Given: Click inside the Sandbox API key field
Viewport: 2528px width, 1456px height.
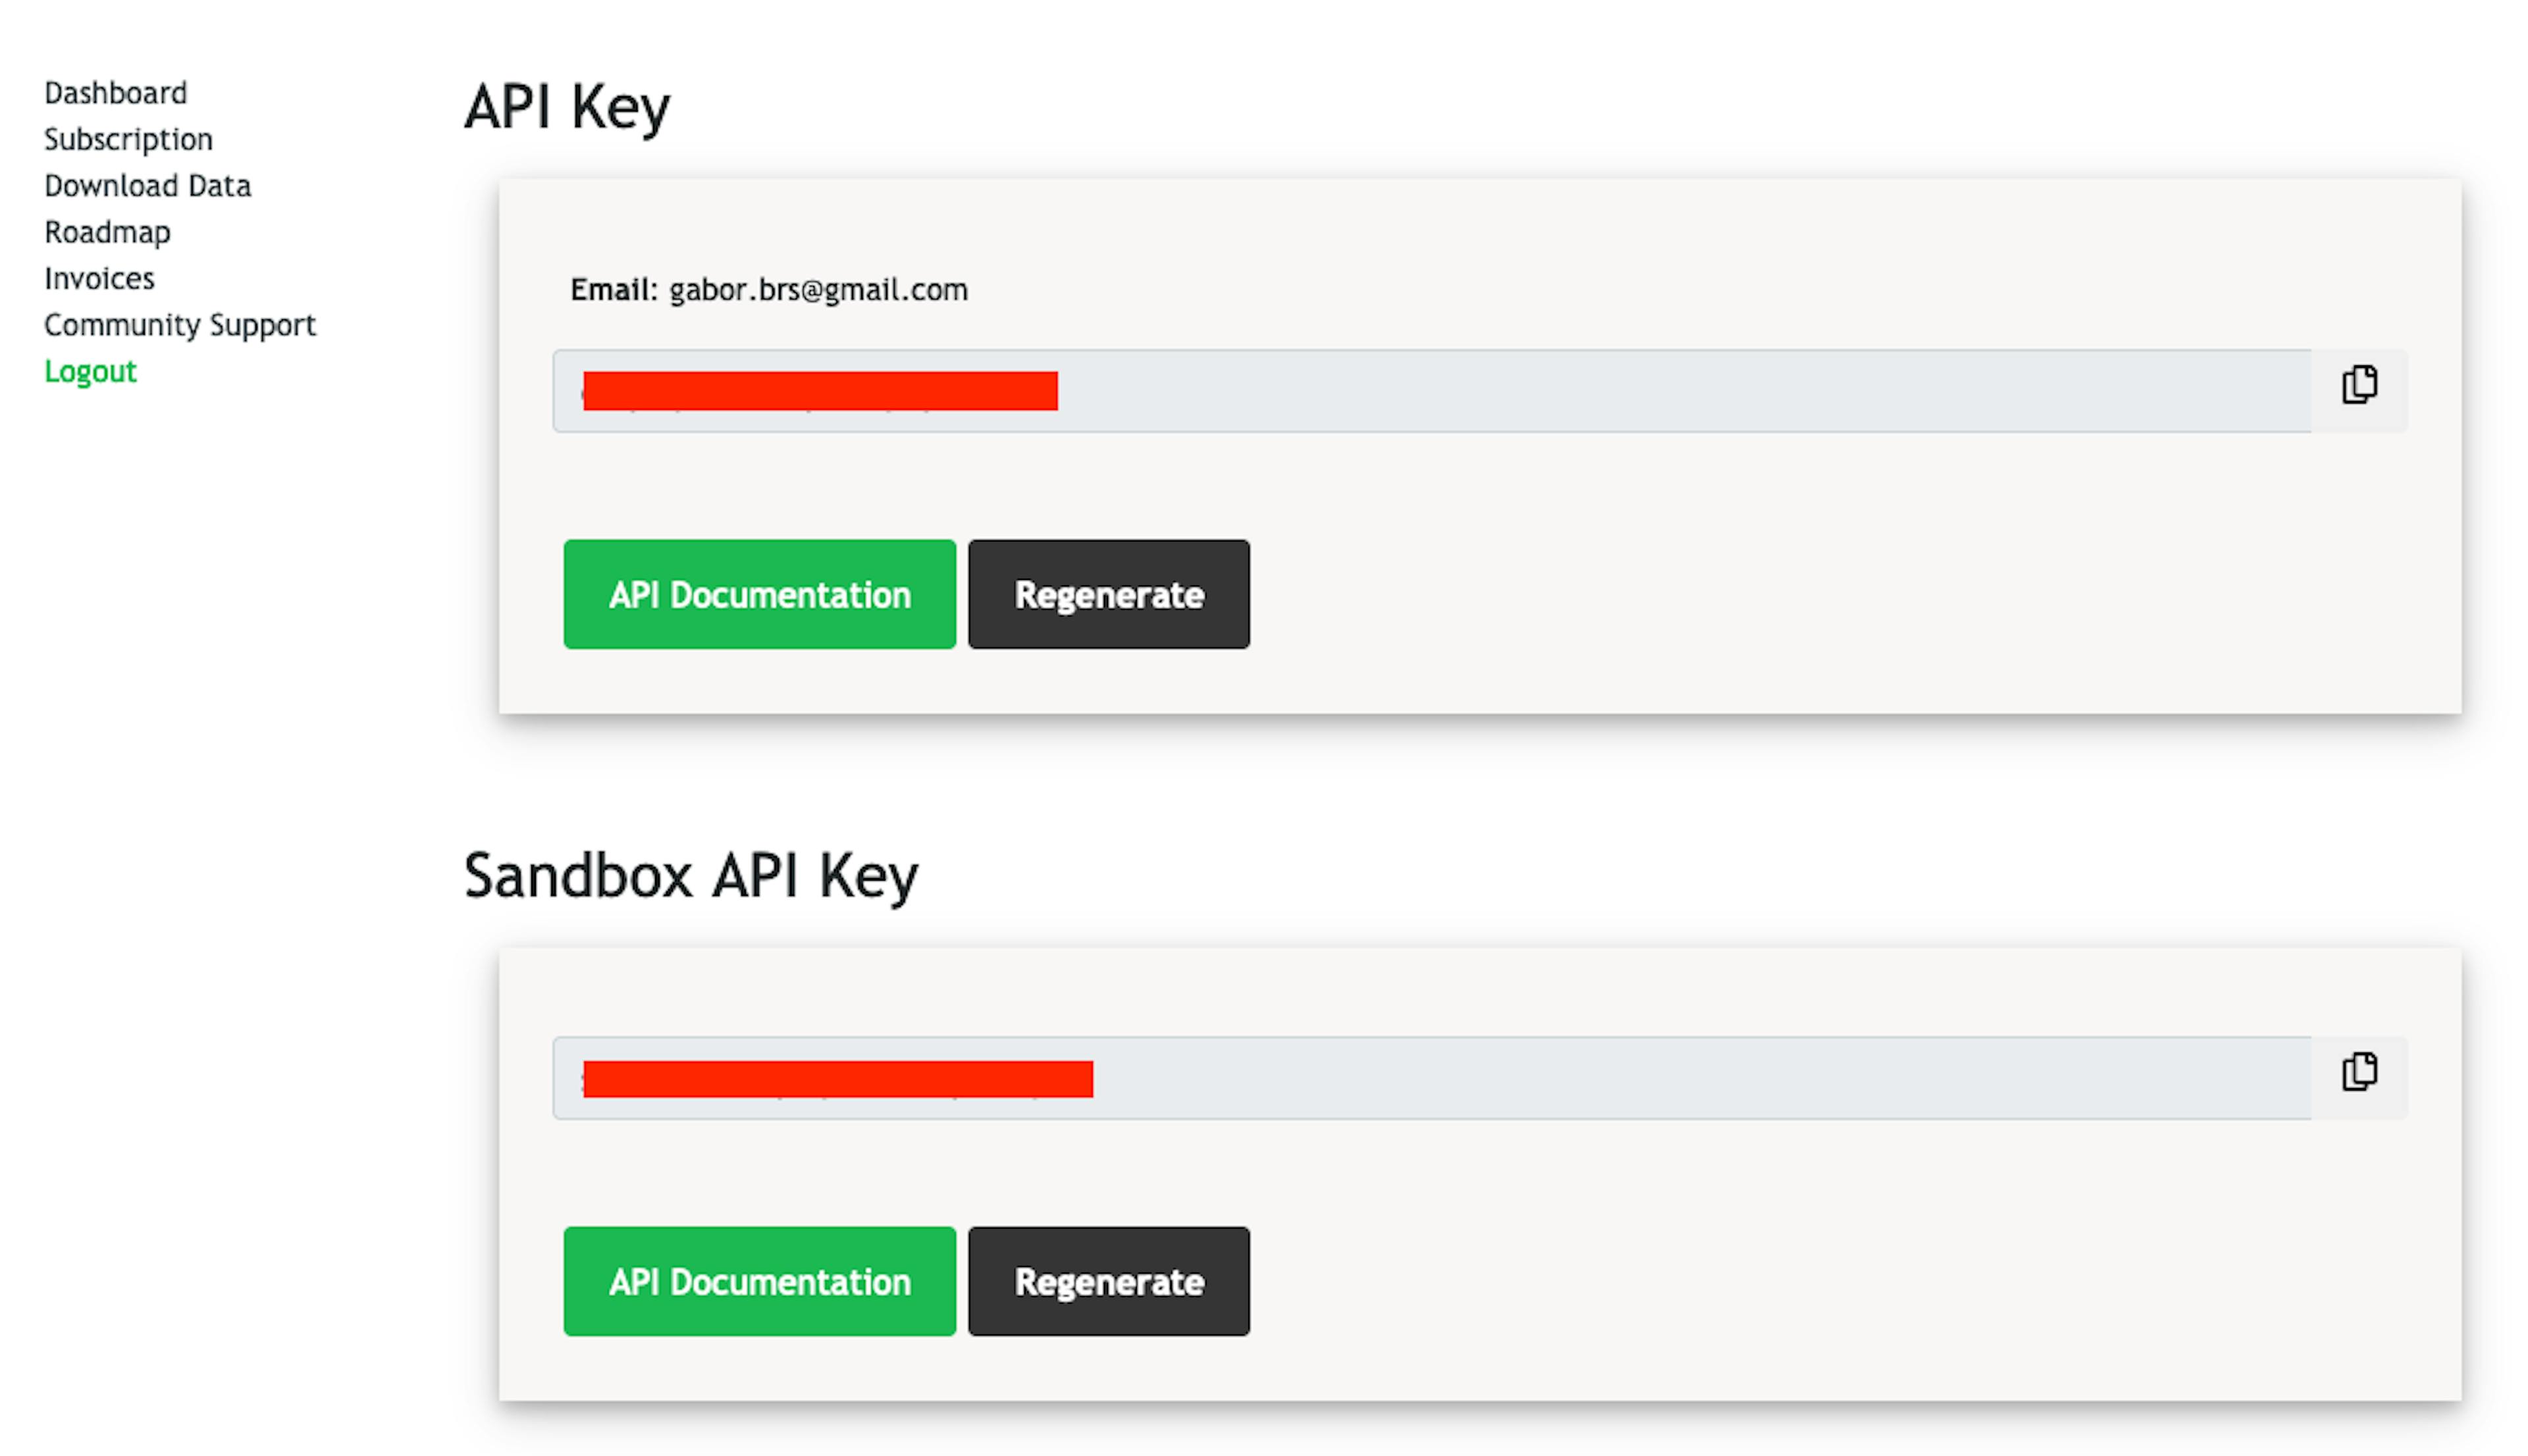Looking at the screenshot, I should click(1600, 1078).
